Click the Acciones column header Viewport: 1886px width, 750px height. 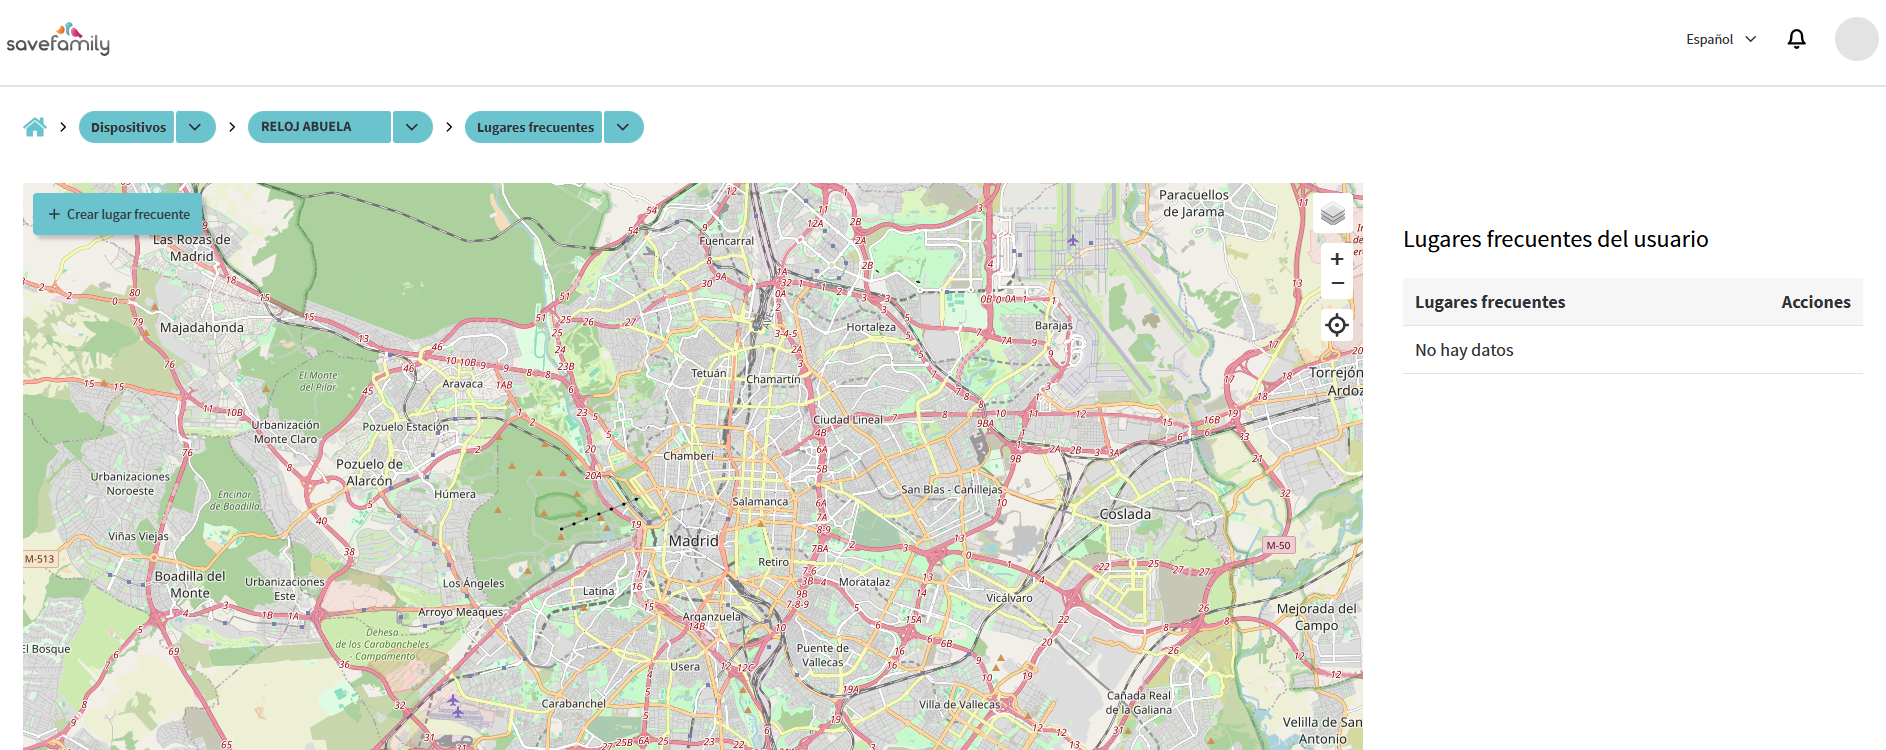(1816, 302)
